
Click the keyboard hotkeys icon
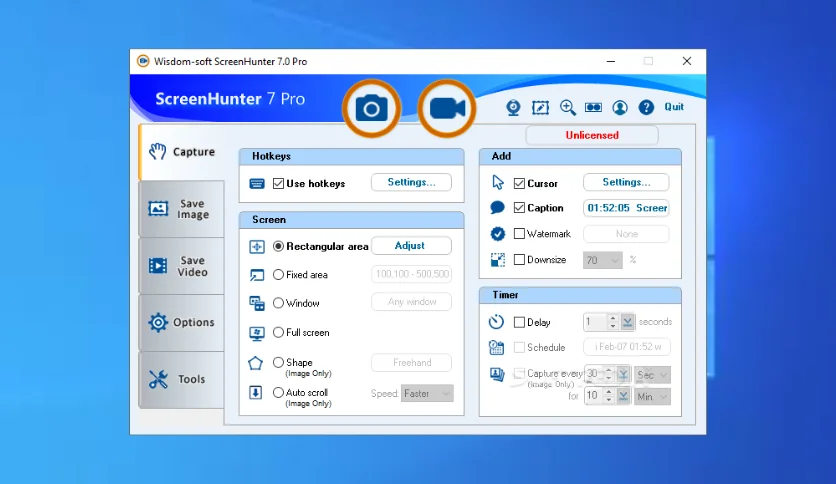(256, 184)
